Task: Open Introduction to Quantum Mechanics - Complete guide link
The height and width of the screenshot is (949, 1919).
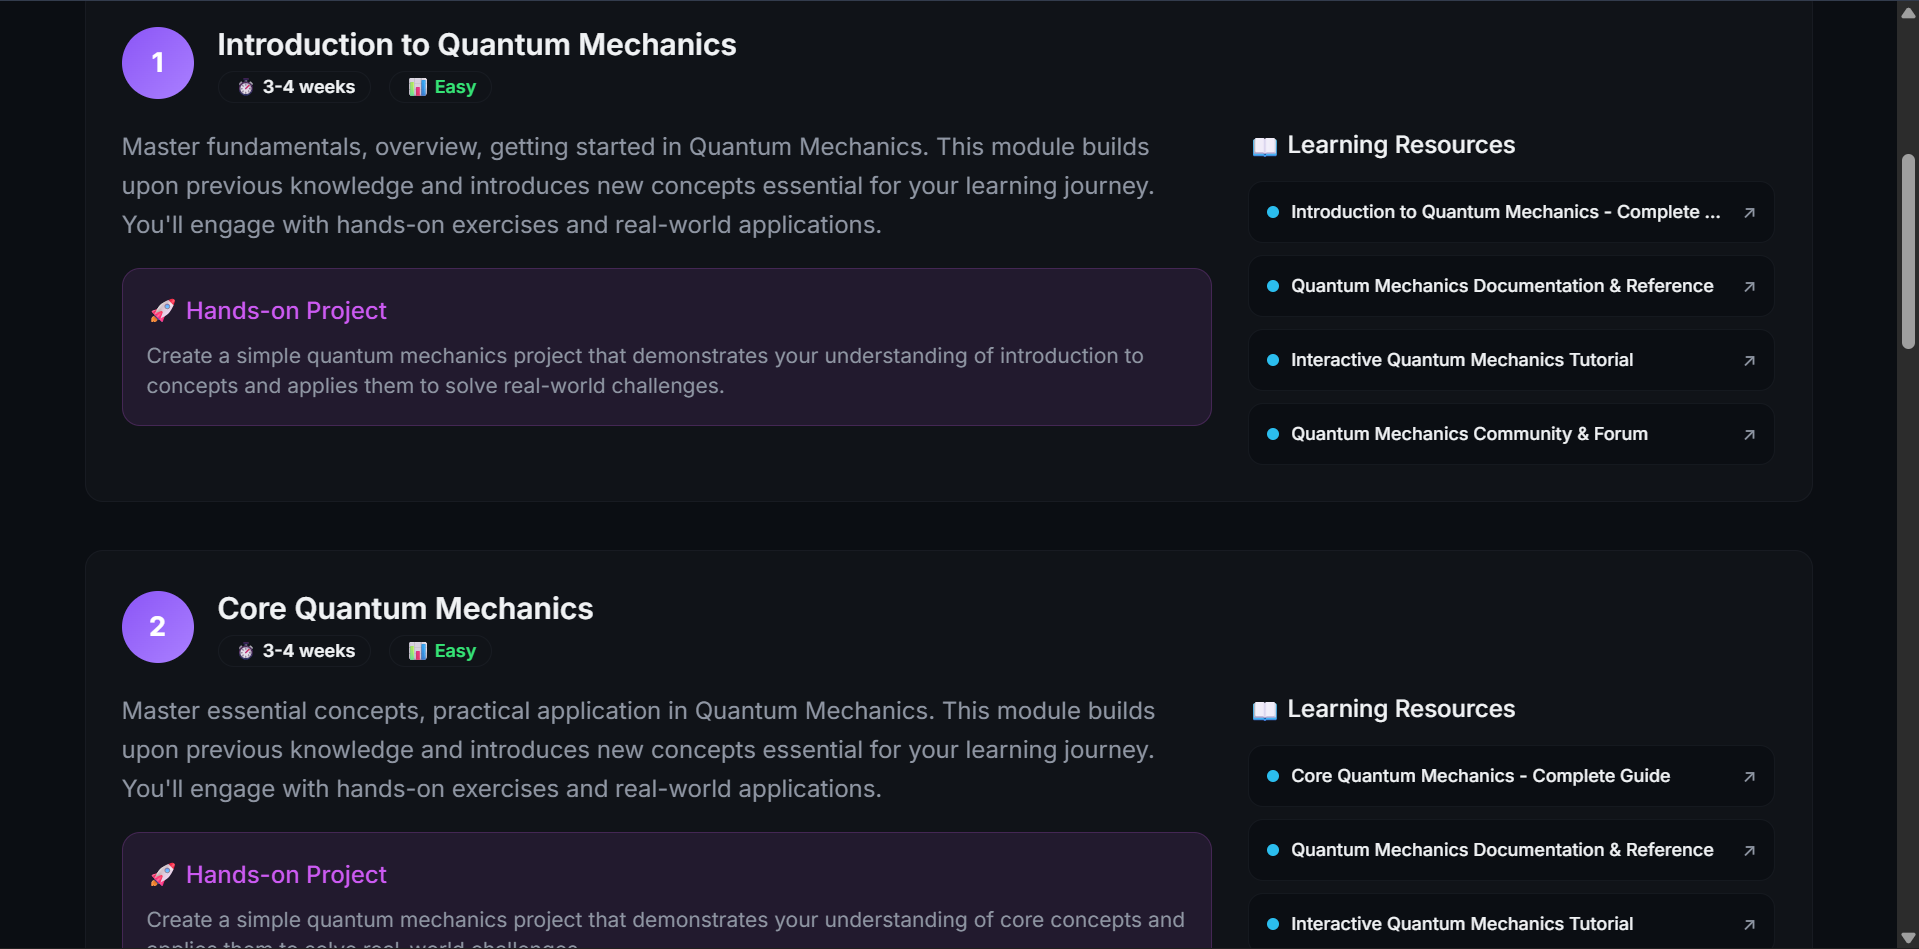Action: [1504, 212]
